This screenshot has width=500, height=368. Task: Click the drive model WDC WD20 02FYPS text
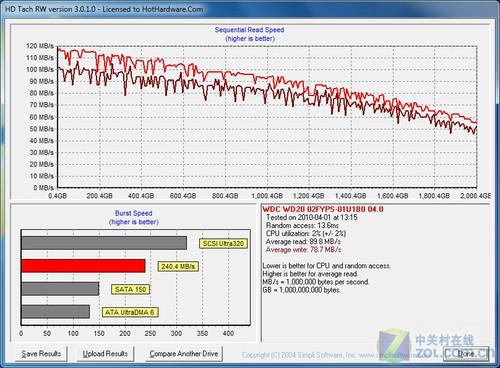tap(323, 209)
